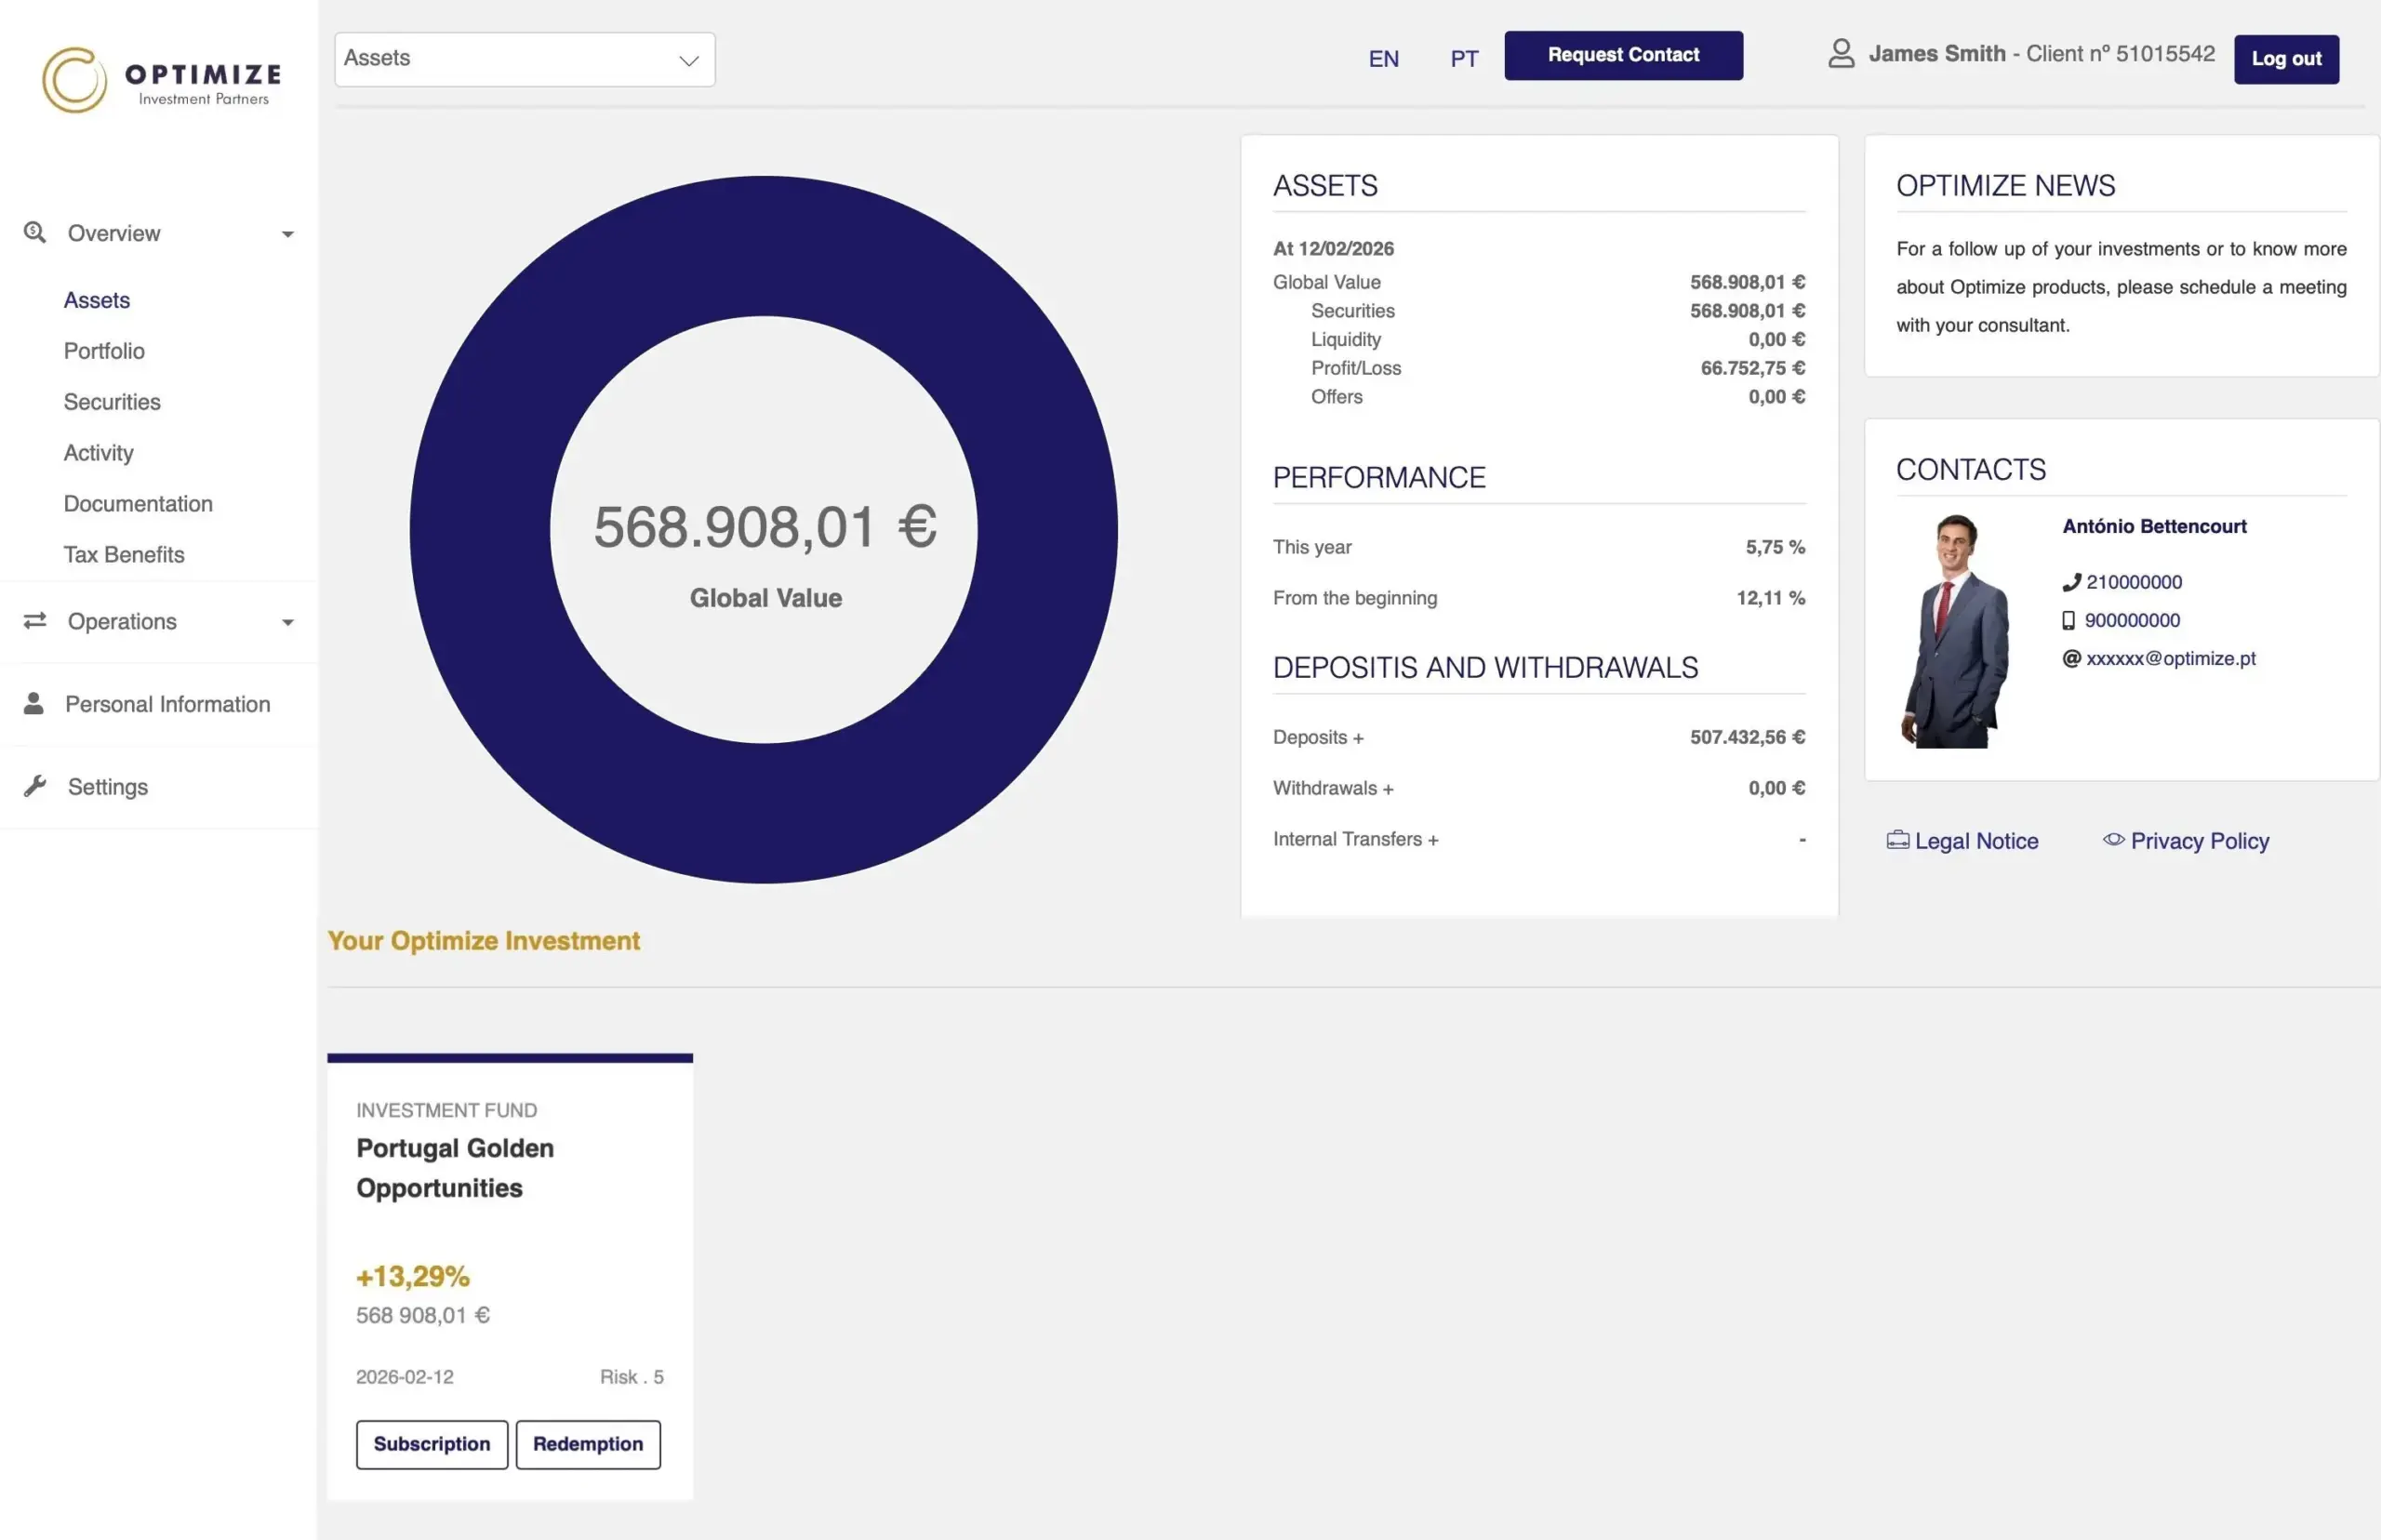Viewport: 2381px width, 1540px height.
Task: Switch language to EN
Action: [1383, 59]
